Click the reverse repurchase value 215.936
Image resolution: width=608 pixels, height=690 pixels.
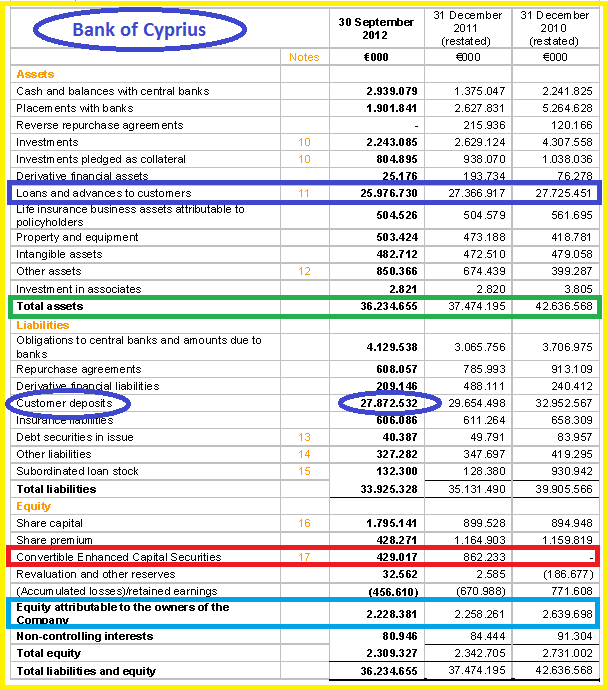coord(484,125)
